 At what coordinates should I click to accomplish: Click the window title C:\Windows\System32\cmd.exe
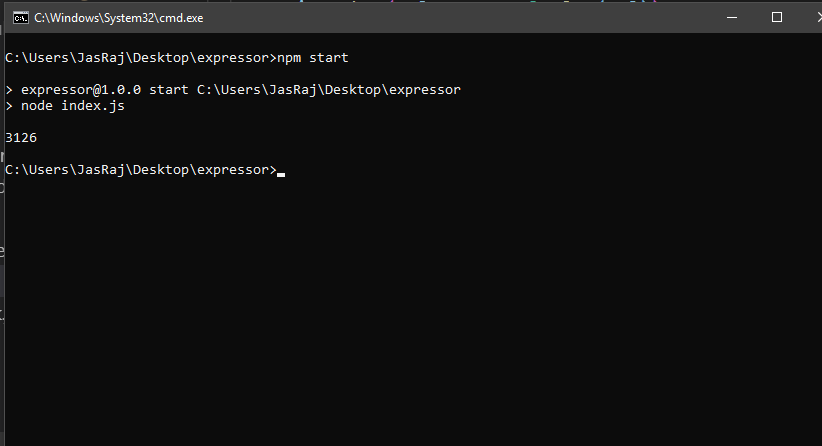(118, 18)
